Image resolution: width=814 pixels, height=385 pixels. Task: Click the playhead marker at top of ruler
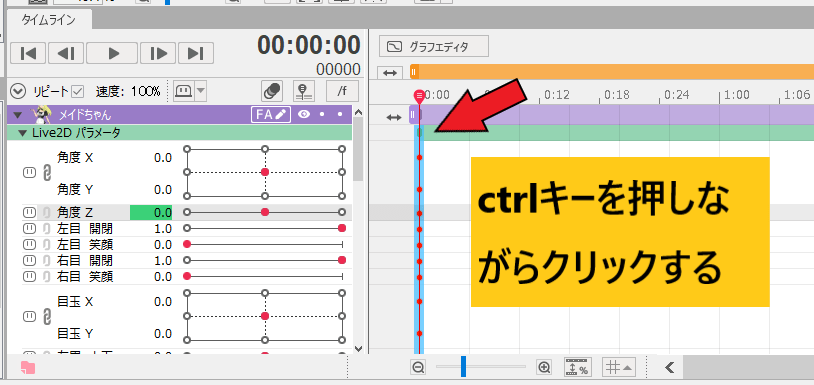419,95
